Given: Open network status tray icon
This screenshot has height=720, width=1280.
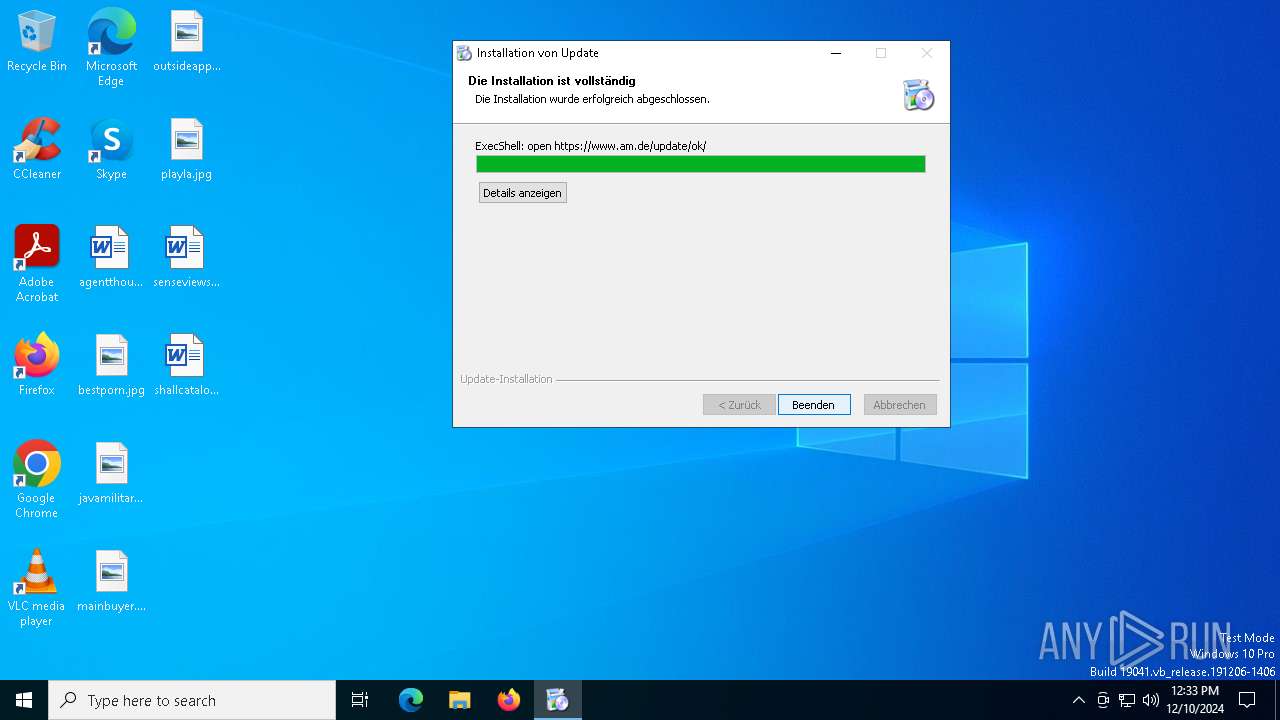Looking at the screenshot, I should tap(1127, 700).
